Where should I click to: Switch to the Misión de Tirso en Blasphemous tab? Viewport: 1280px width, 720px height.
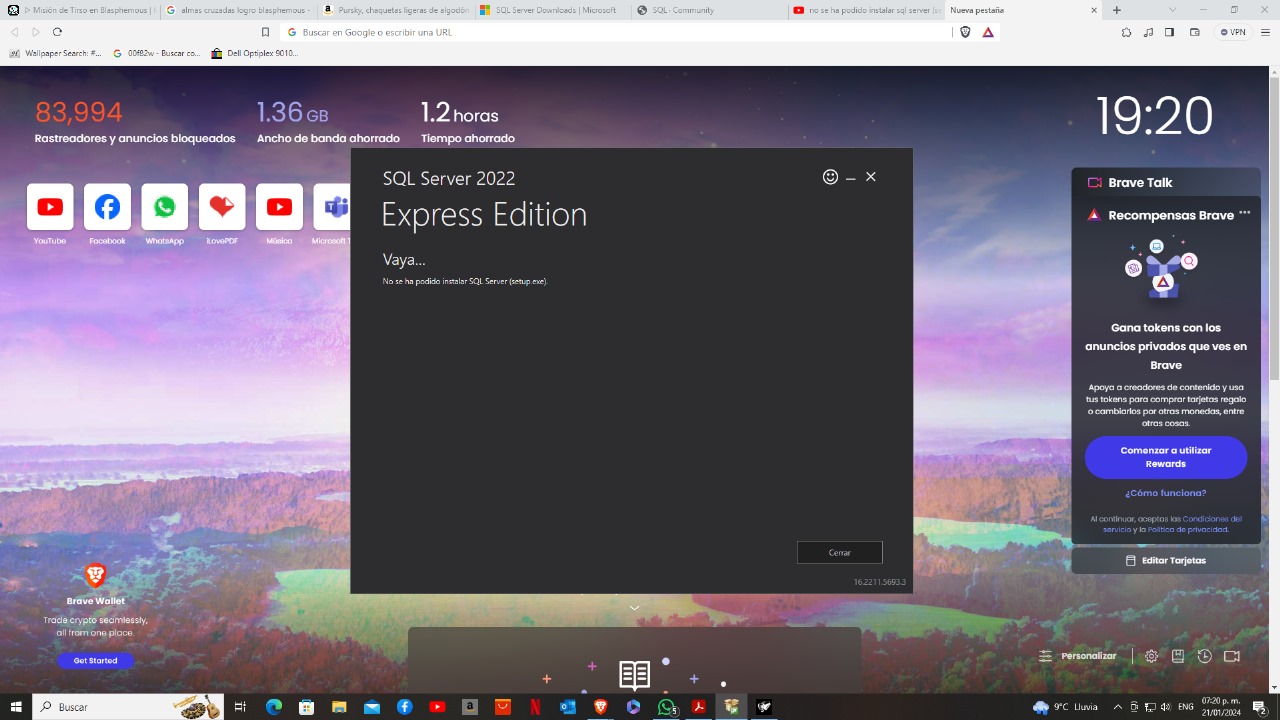(81, 10)
